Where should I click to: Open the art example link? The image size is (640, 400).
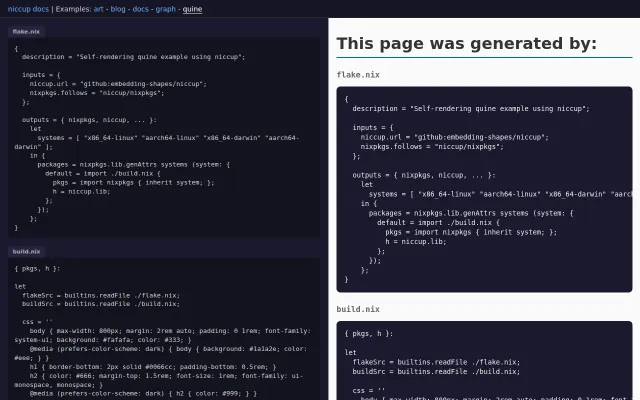coord(99,9)
